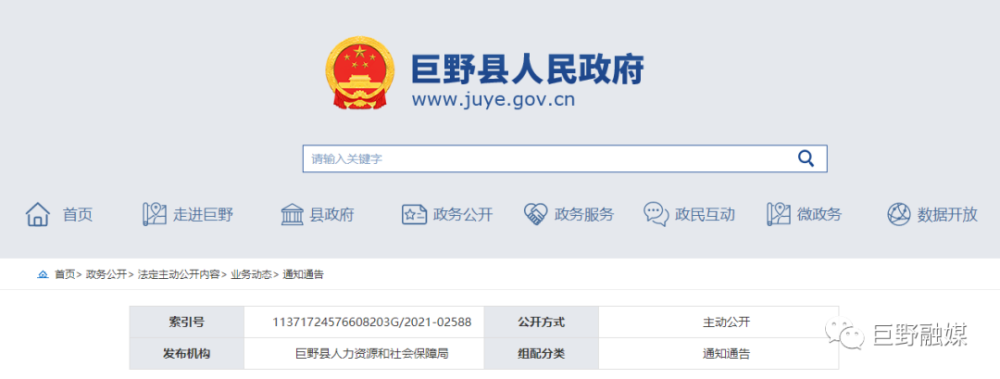Open the 微政务 navigation item
Image resolution: width=1000 pixels, height=379 pixels.
tap(819, 215)
